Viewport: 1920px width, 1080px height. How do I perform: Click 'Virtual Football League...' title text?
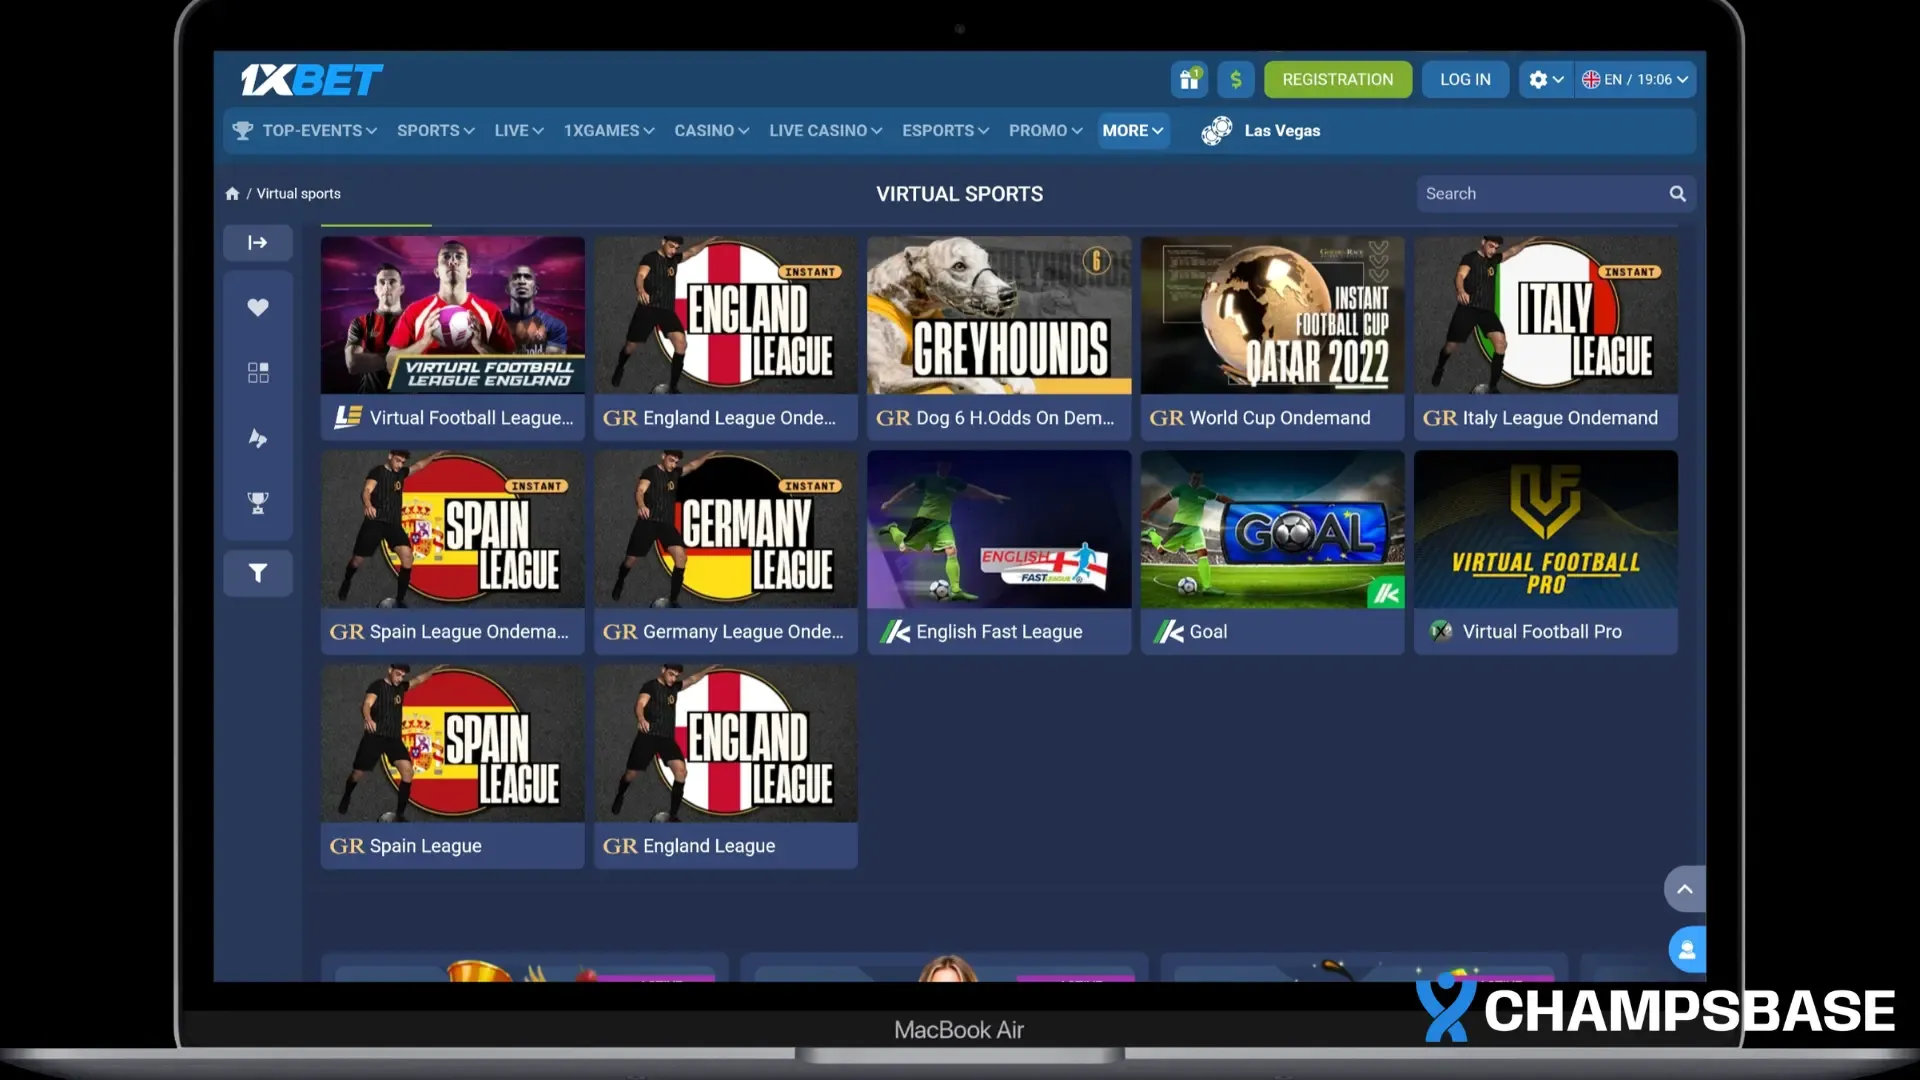471,418
